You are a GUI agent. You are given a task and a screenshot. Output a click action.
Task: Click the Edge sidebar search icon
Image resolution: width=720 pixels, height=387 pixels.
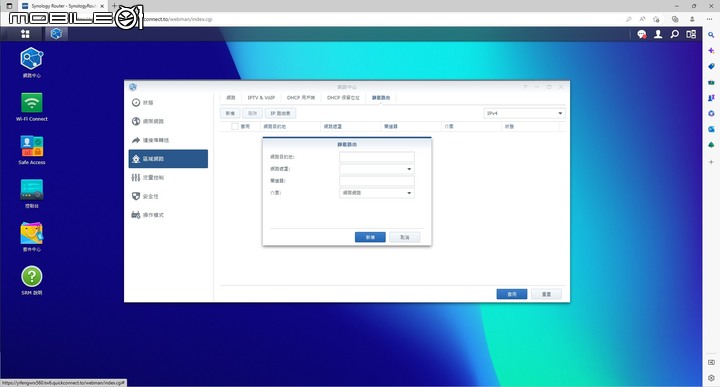[x=711, y=35]
